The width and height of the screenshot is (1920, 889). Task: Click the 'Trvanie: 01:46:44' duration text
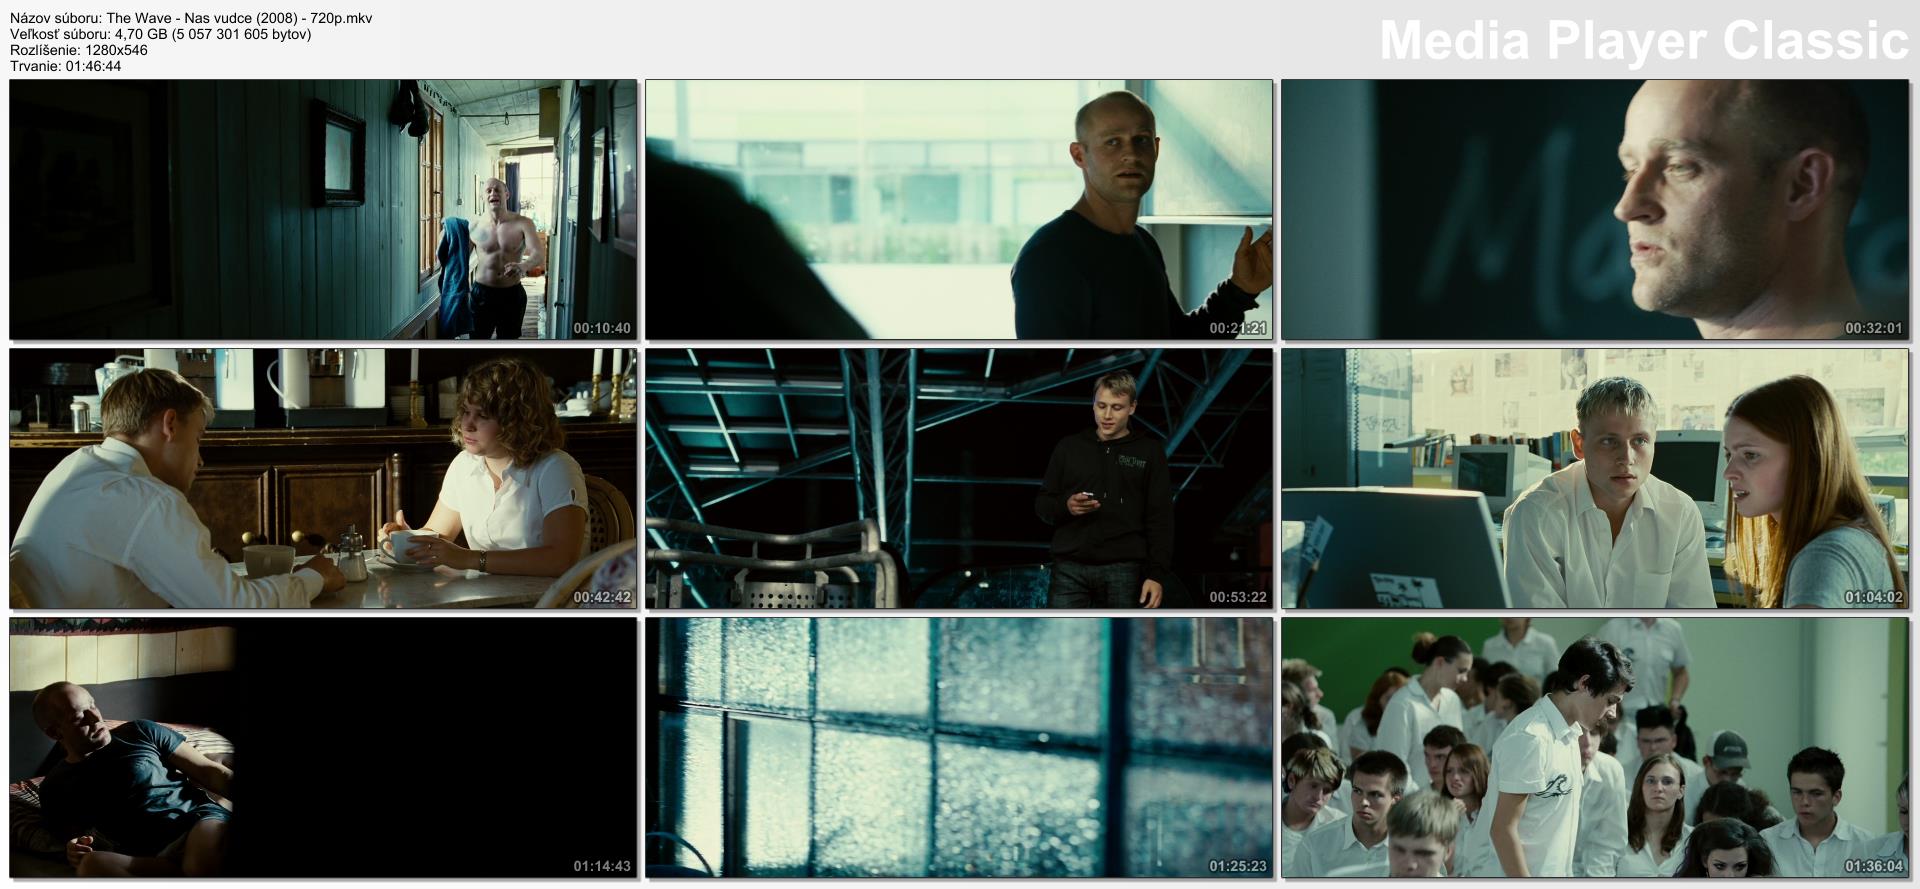click(x=66, y=66)
